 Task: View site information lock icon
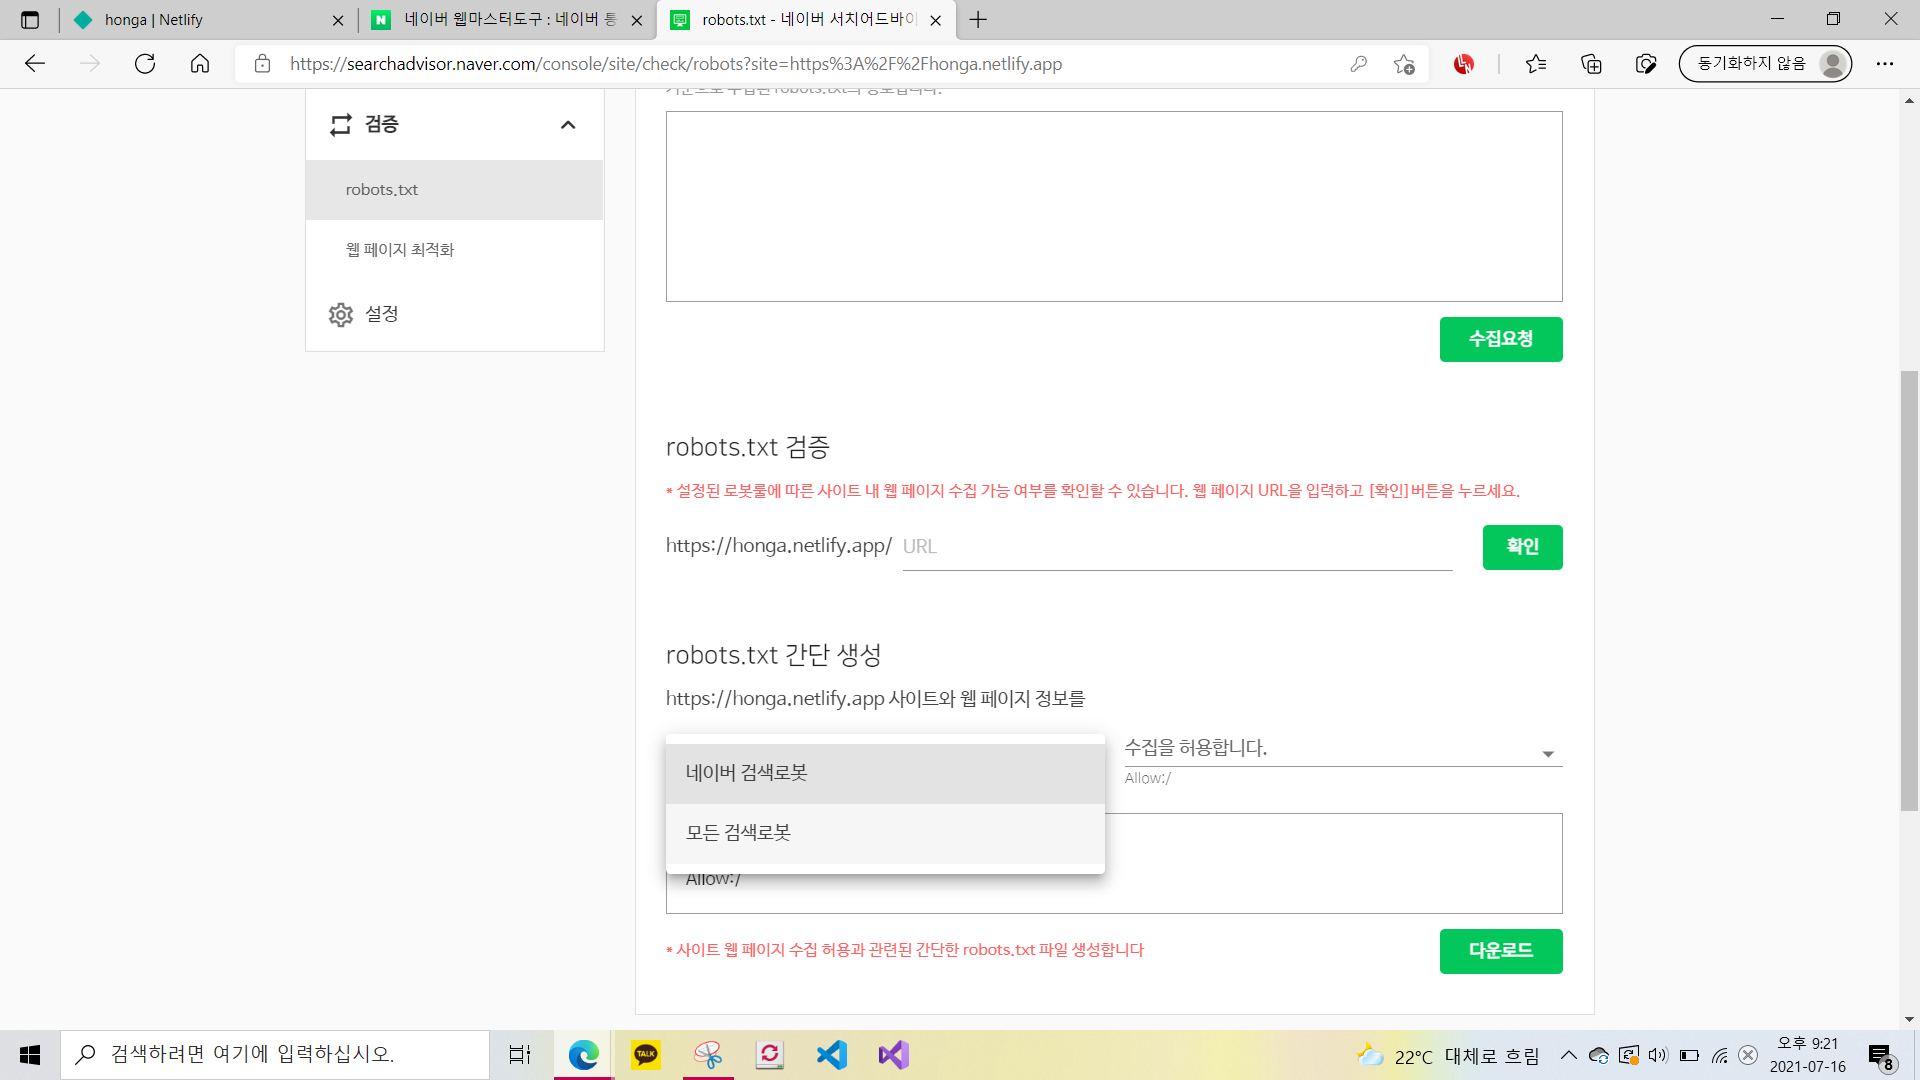click(x=262, y=64)
